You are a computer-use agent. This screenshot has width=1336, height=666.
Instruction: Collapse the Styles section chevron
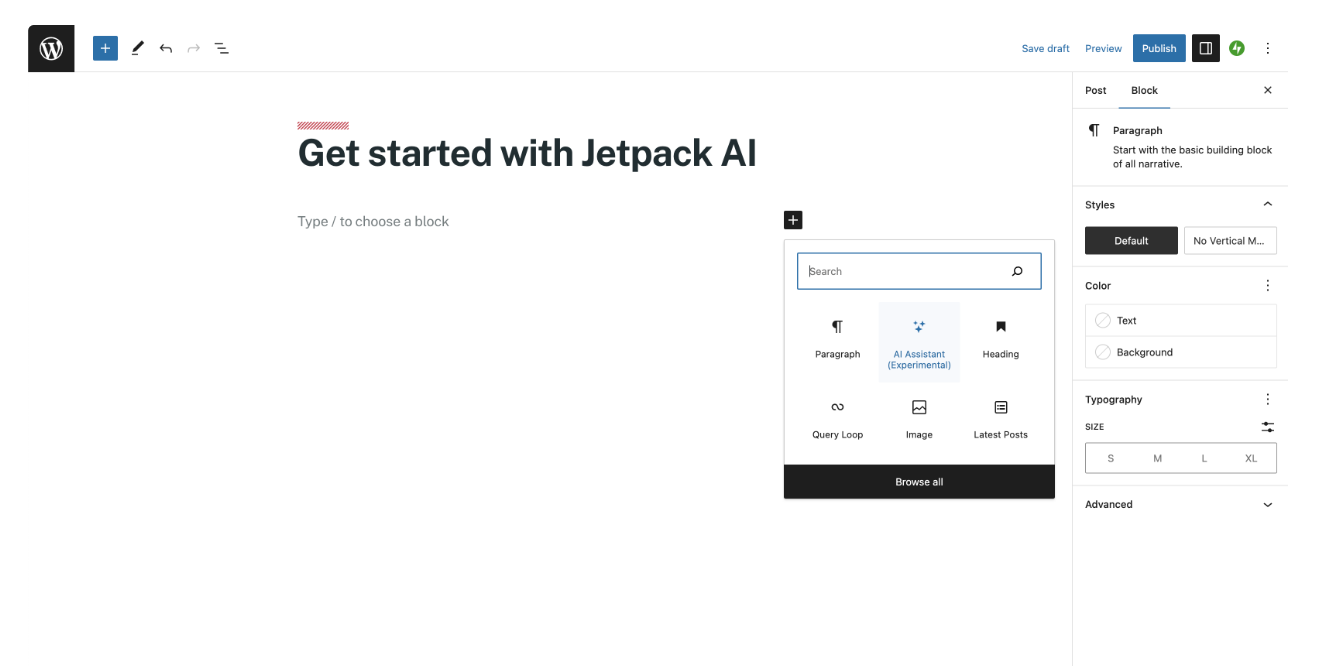pyautogui.click(x=1268, y=204)
